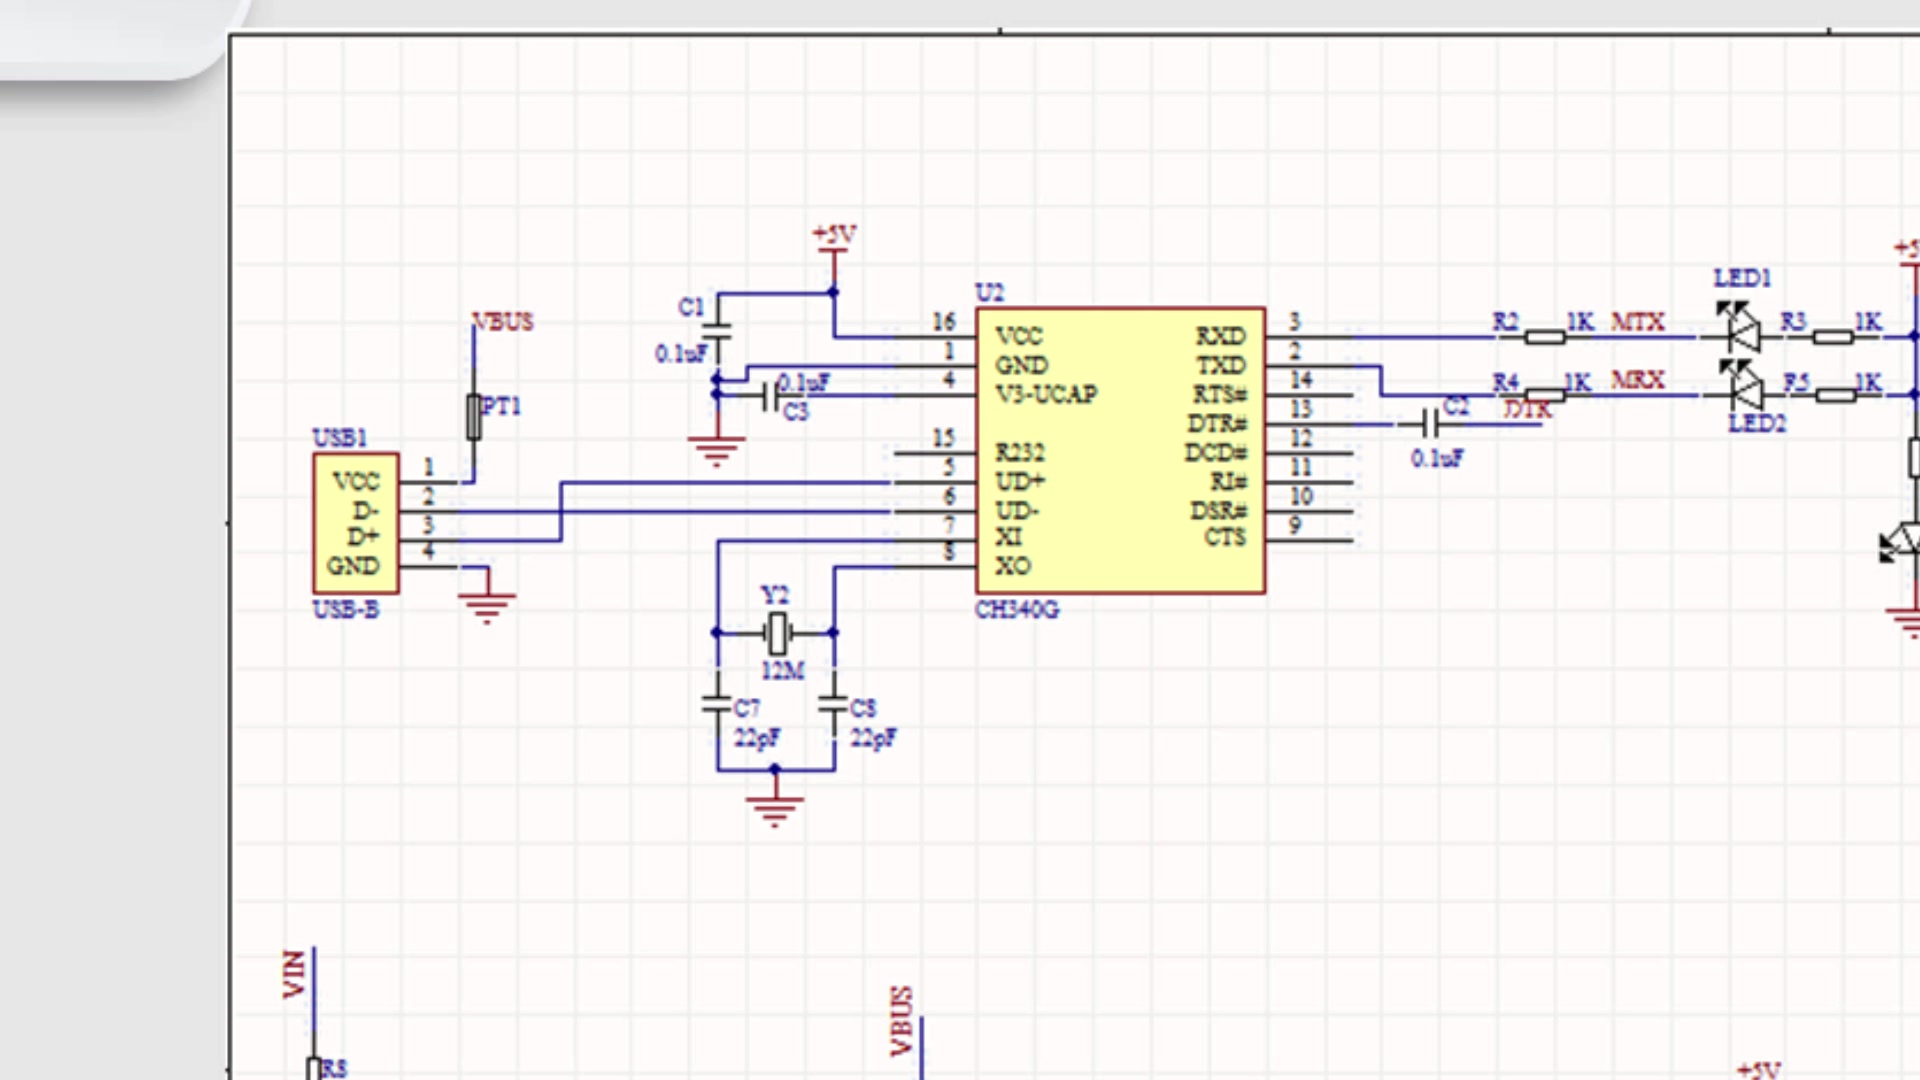The height and width of the screenshot is (1080, 1920).
Task: Click the VIN net label at bottom left
Action: [x=294, y=974]
